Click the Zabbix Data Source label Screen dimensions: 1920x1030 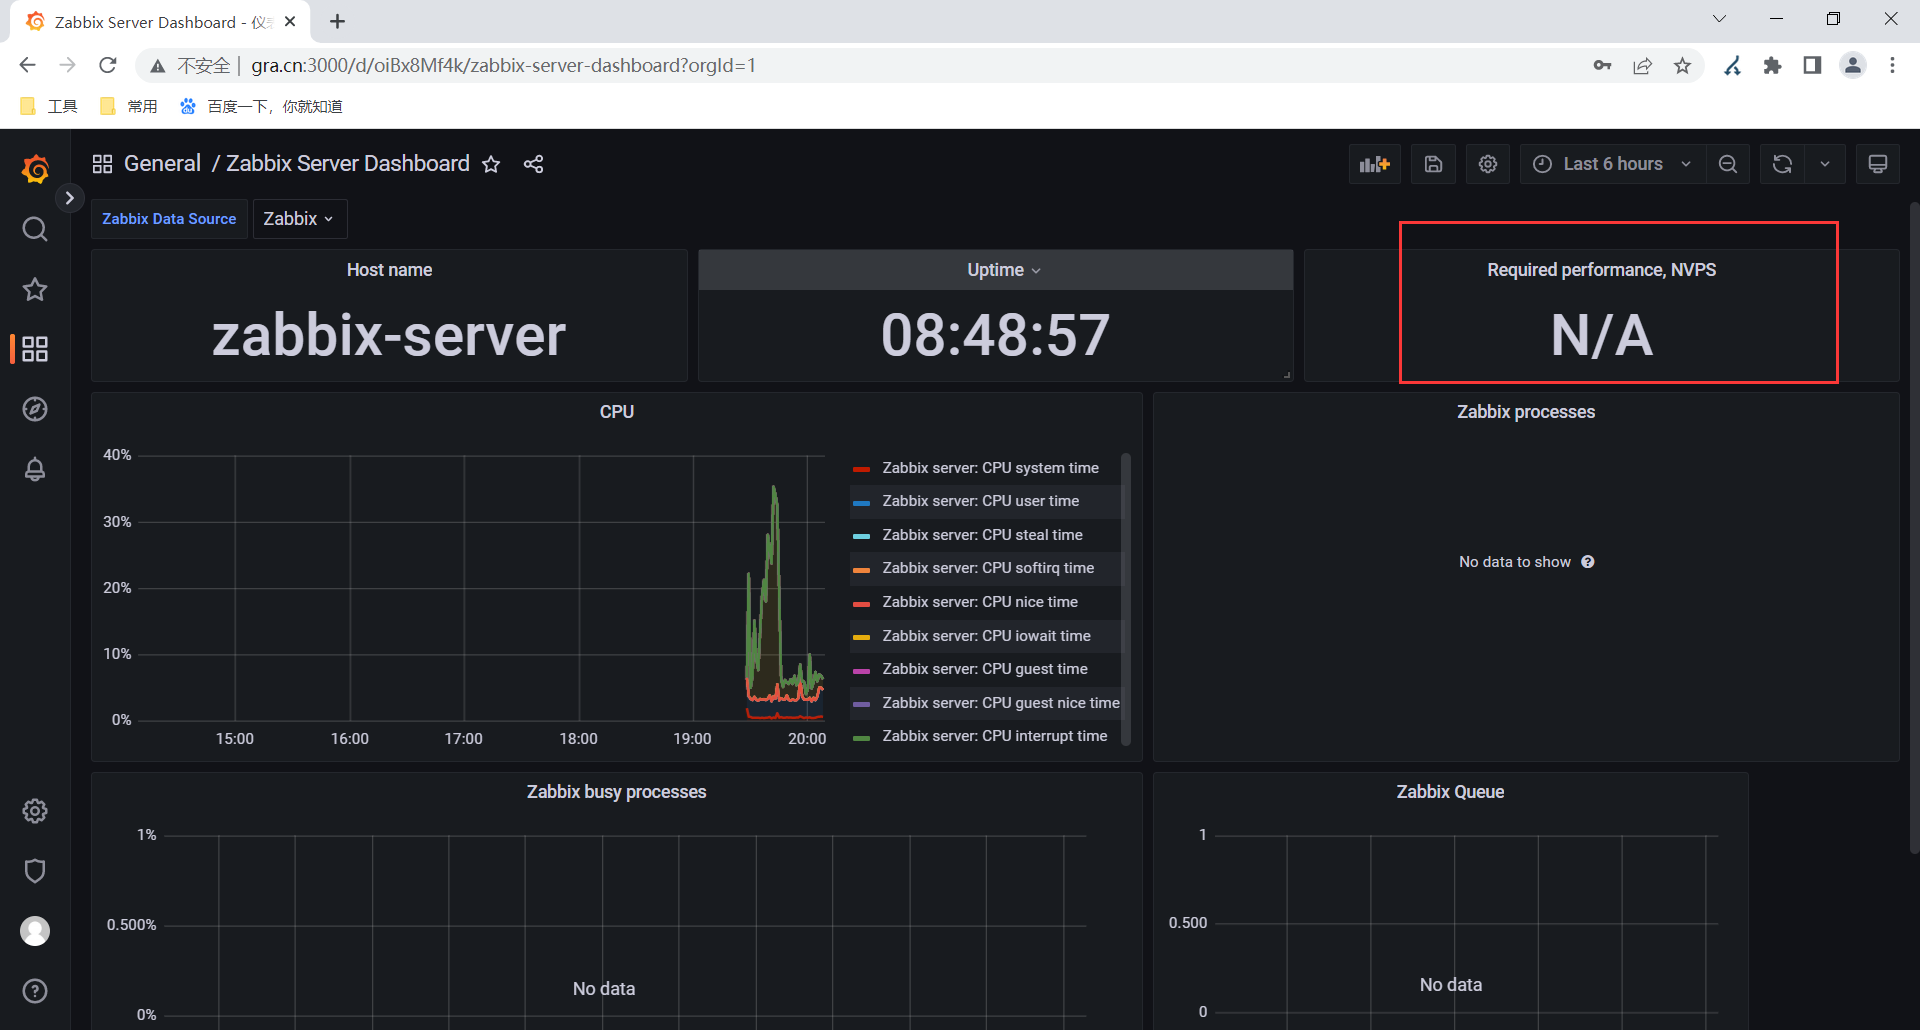[169, 219]
